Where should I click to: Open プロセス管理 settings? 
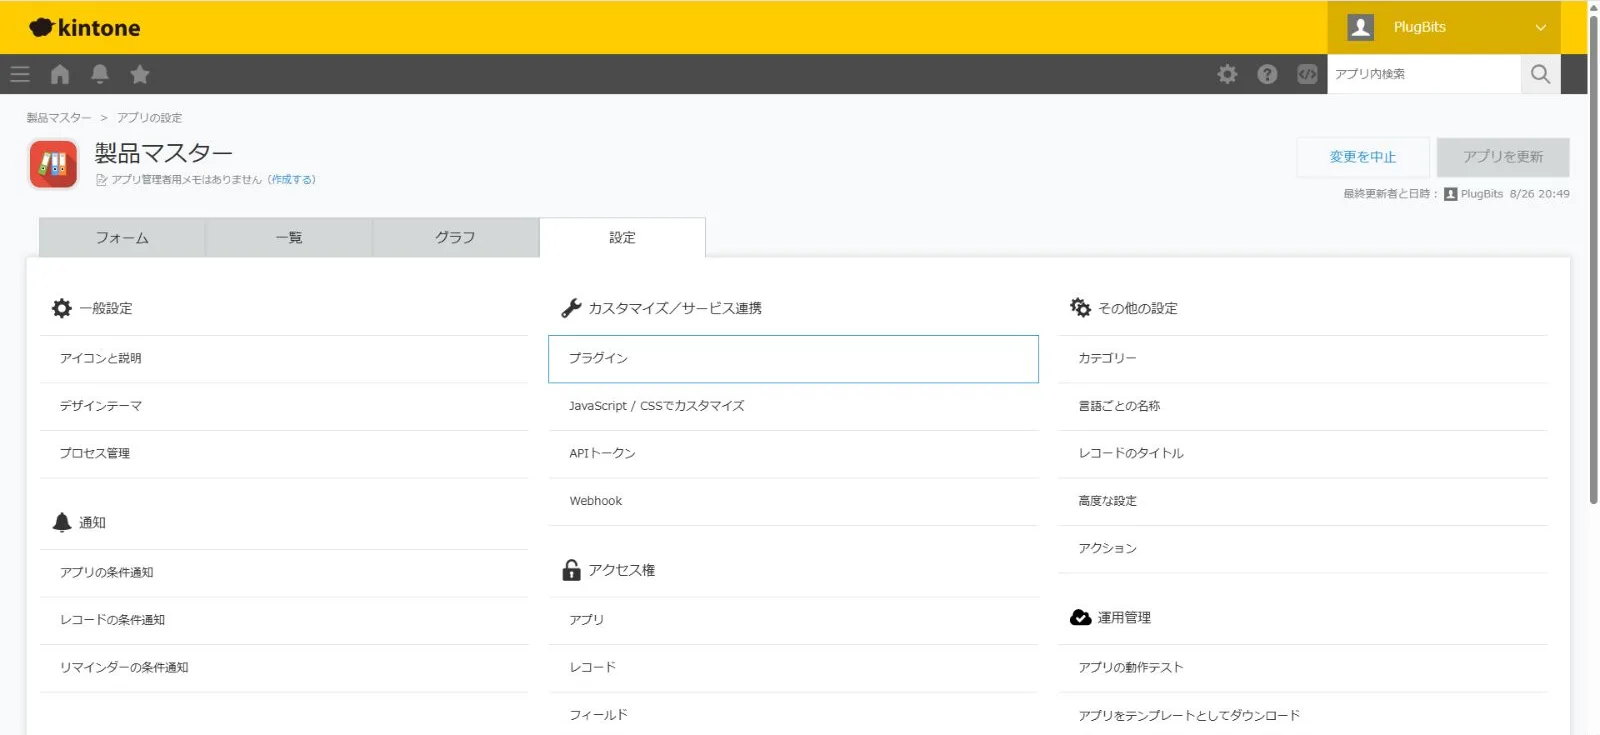click(284, 453)
